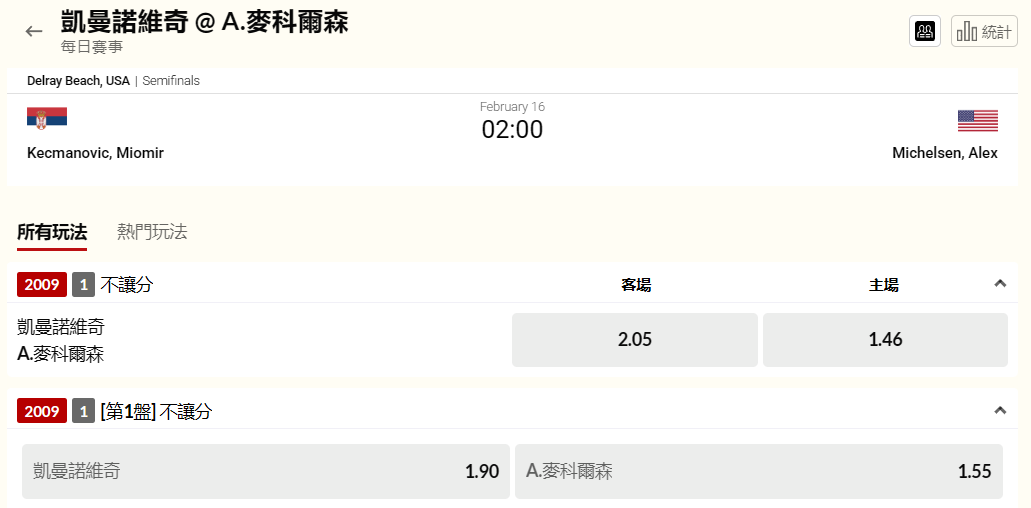The height and width of the screenshot is (508, 1031).
Task: Click the red 2009 badge beside 不讓分
Action: pos(42,285)
